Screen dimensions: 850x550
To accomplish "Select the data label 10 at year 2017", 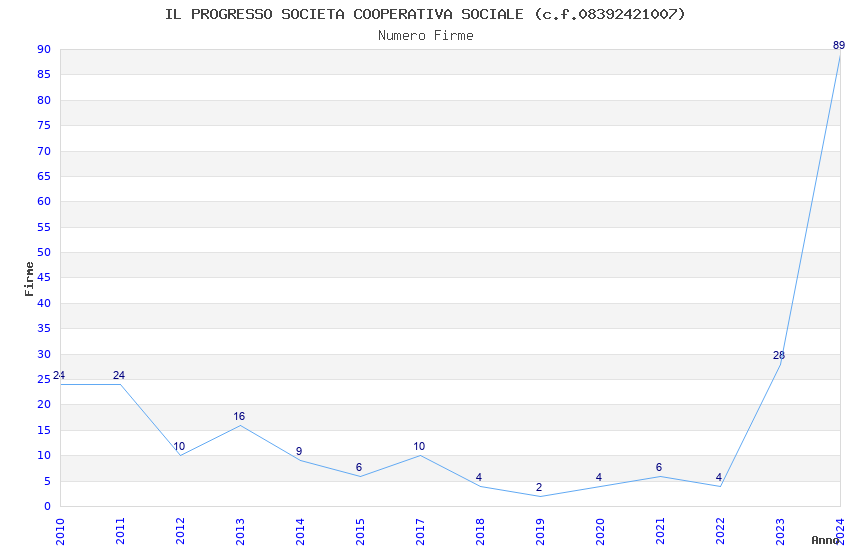I will point(419,447).
